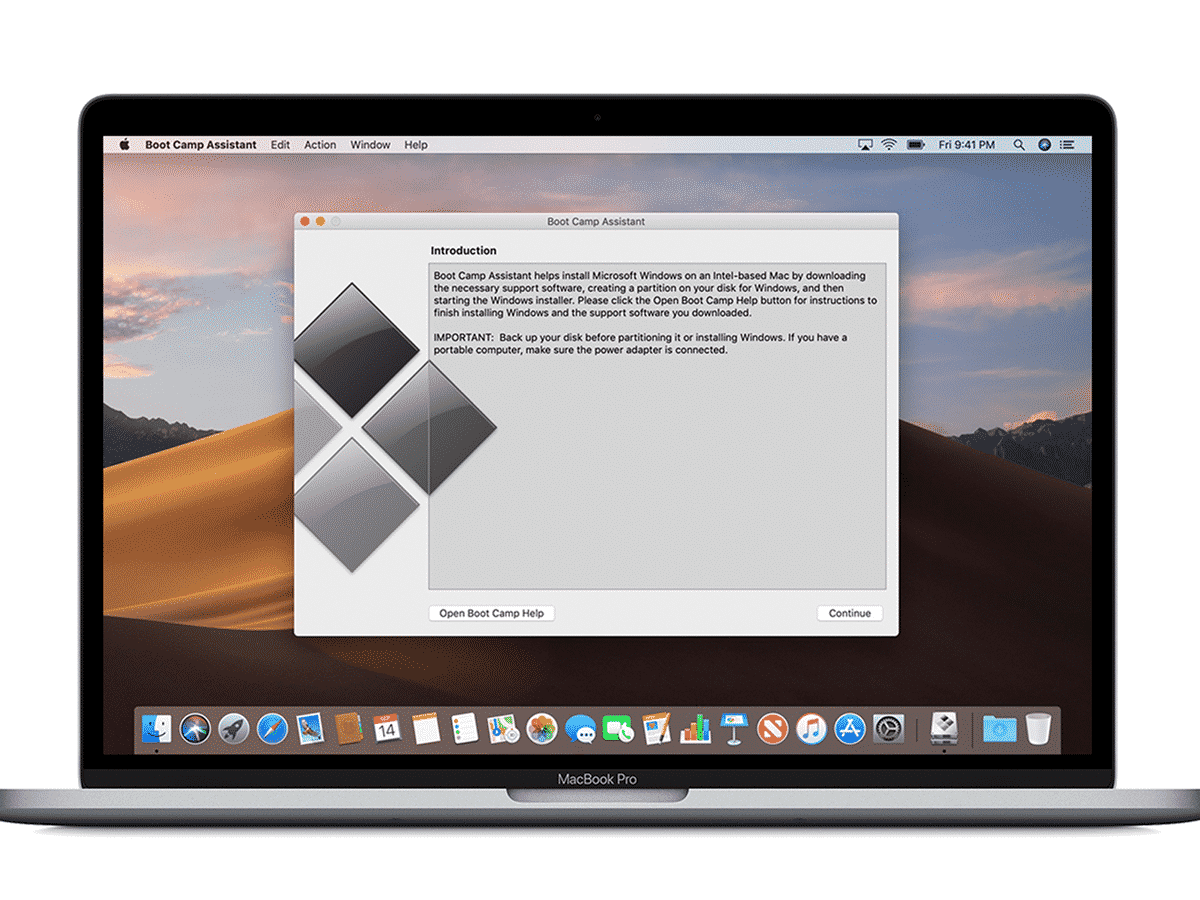The width and height of the screenshot is (1200, 900).
Task: Open App Store icon in Dock
Action: (849, 729)
